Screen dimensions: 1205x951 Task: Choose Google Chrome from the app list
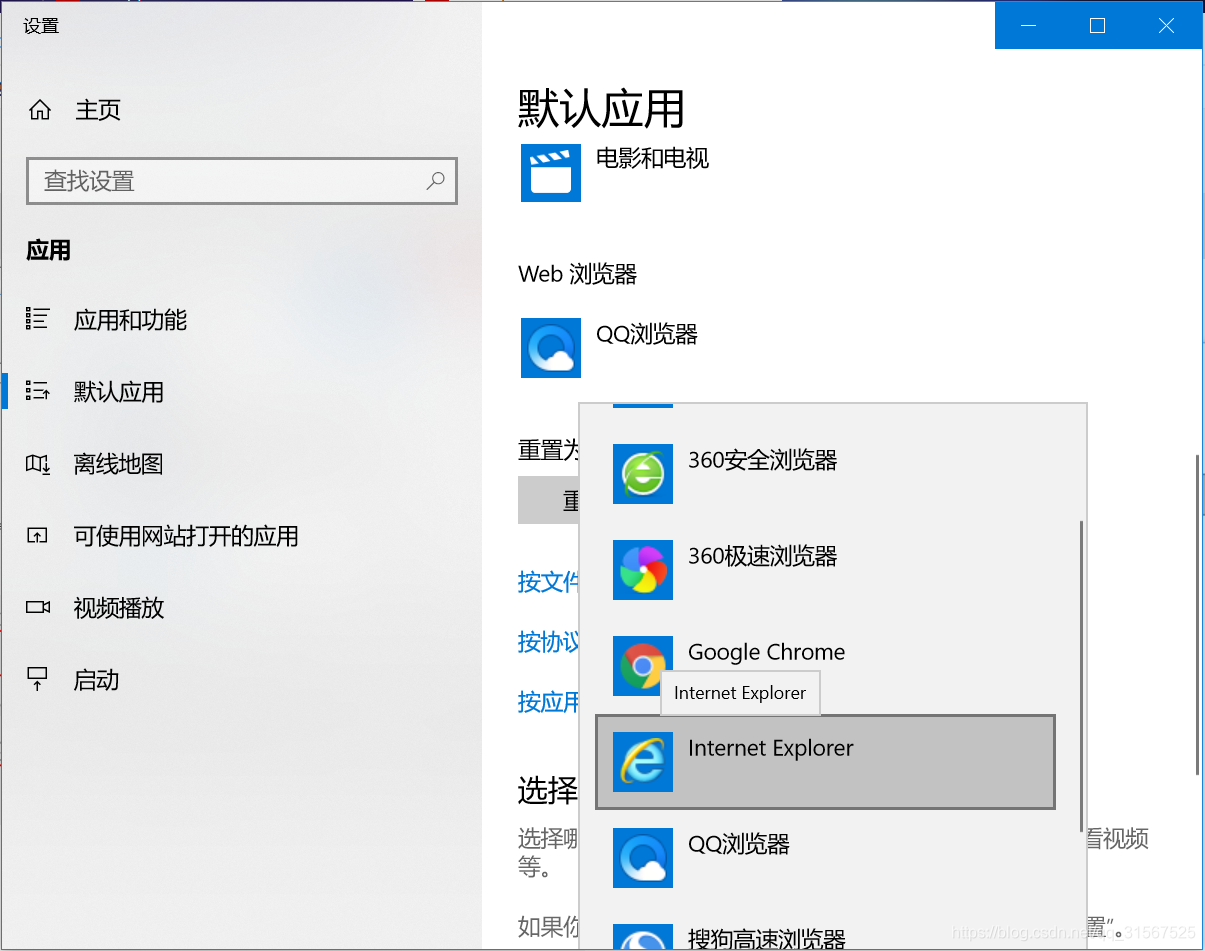[x=825, y=666]
